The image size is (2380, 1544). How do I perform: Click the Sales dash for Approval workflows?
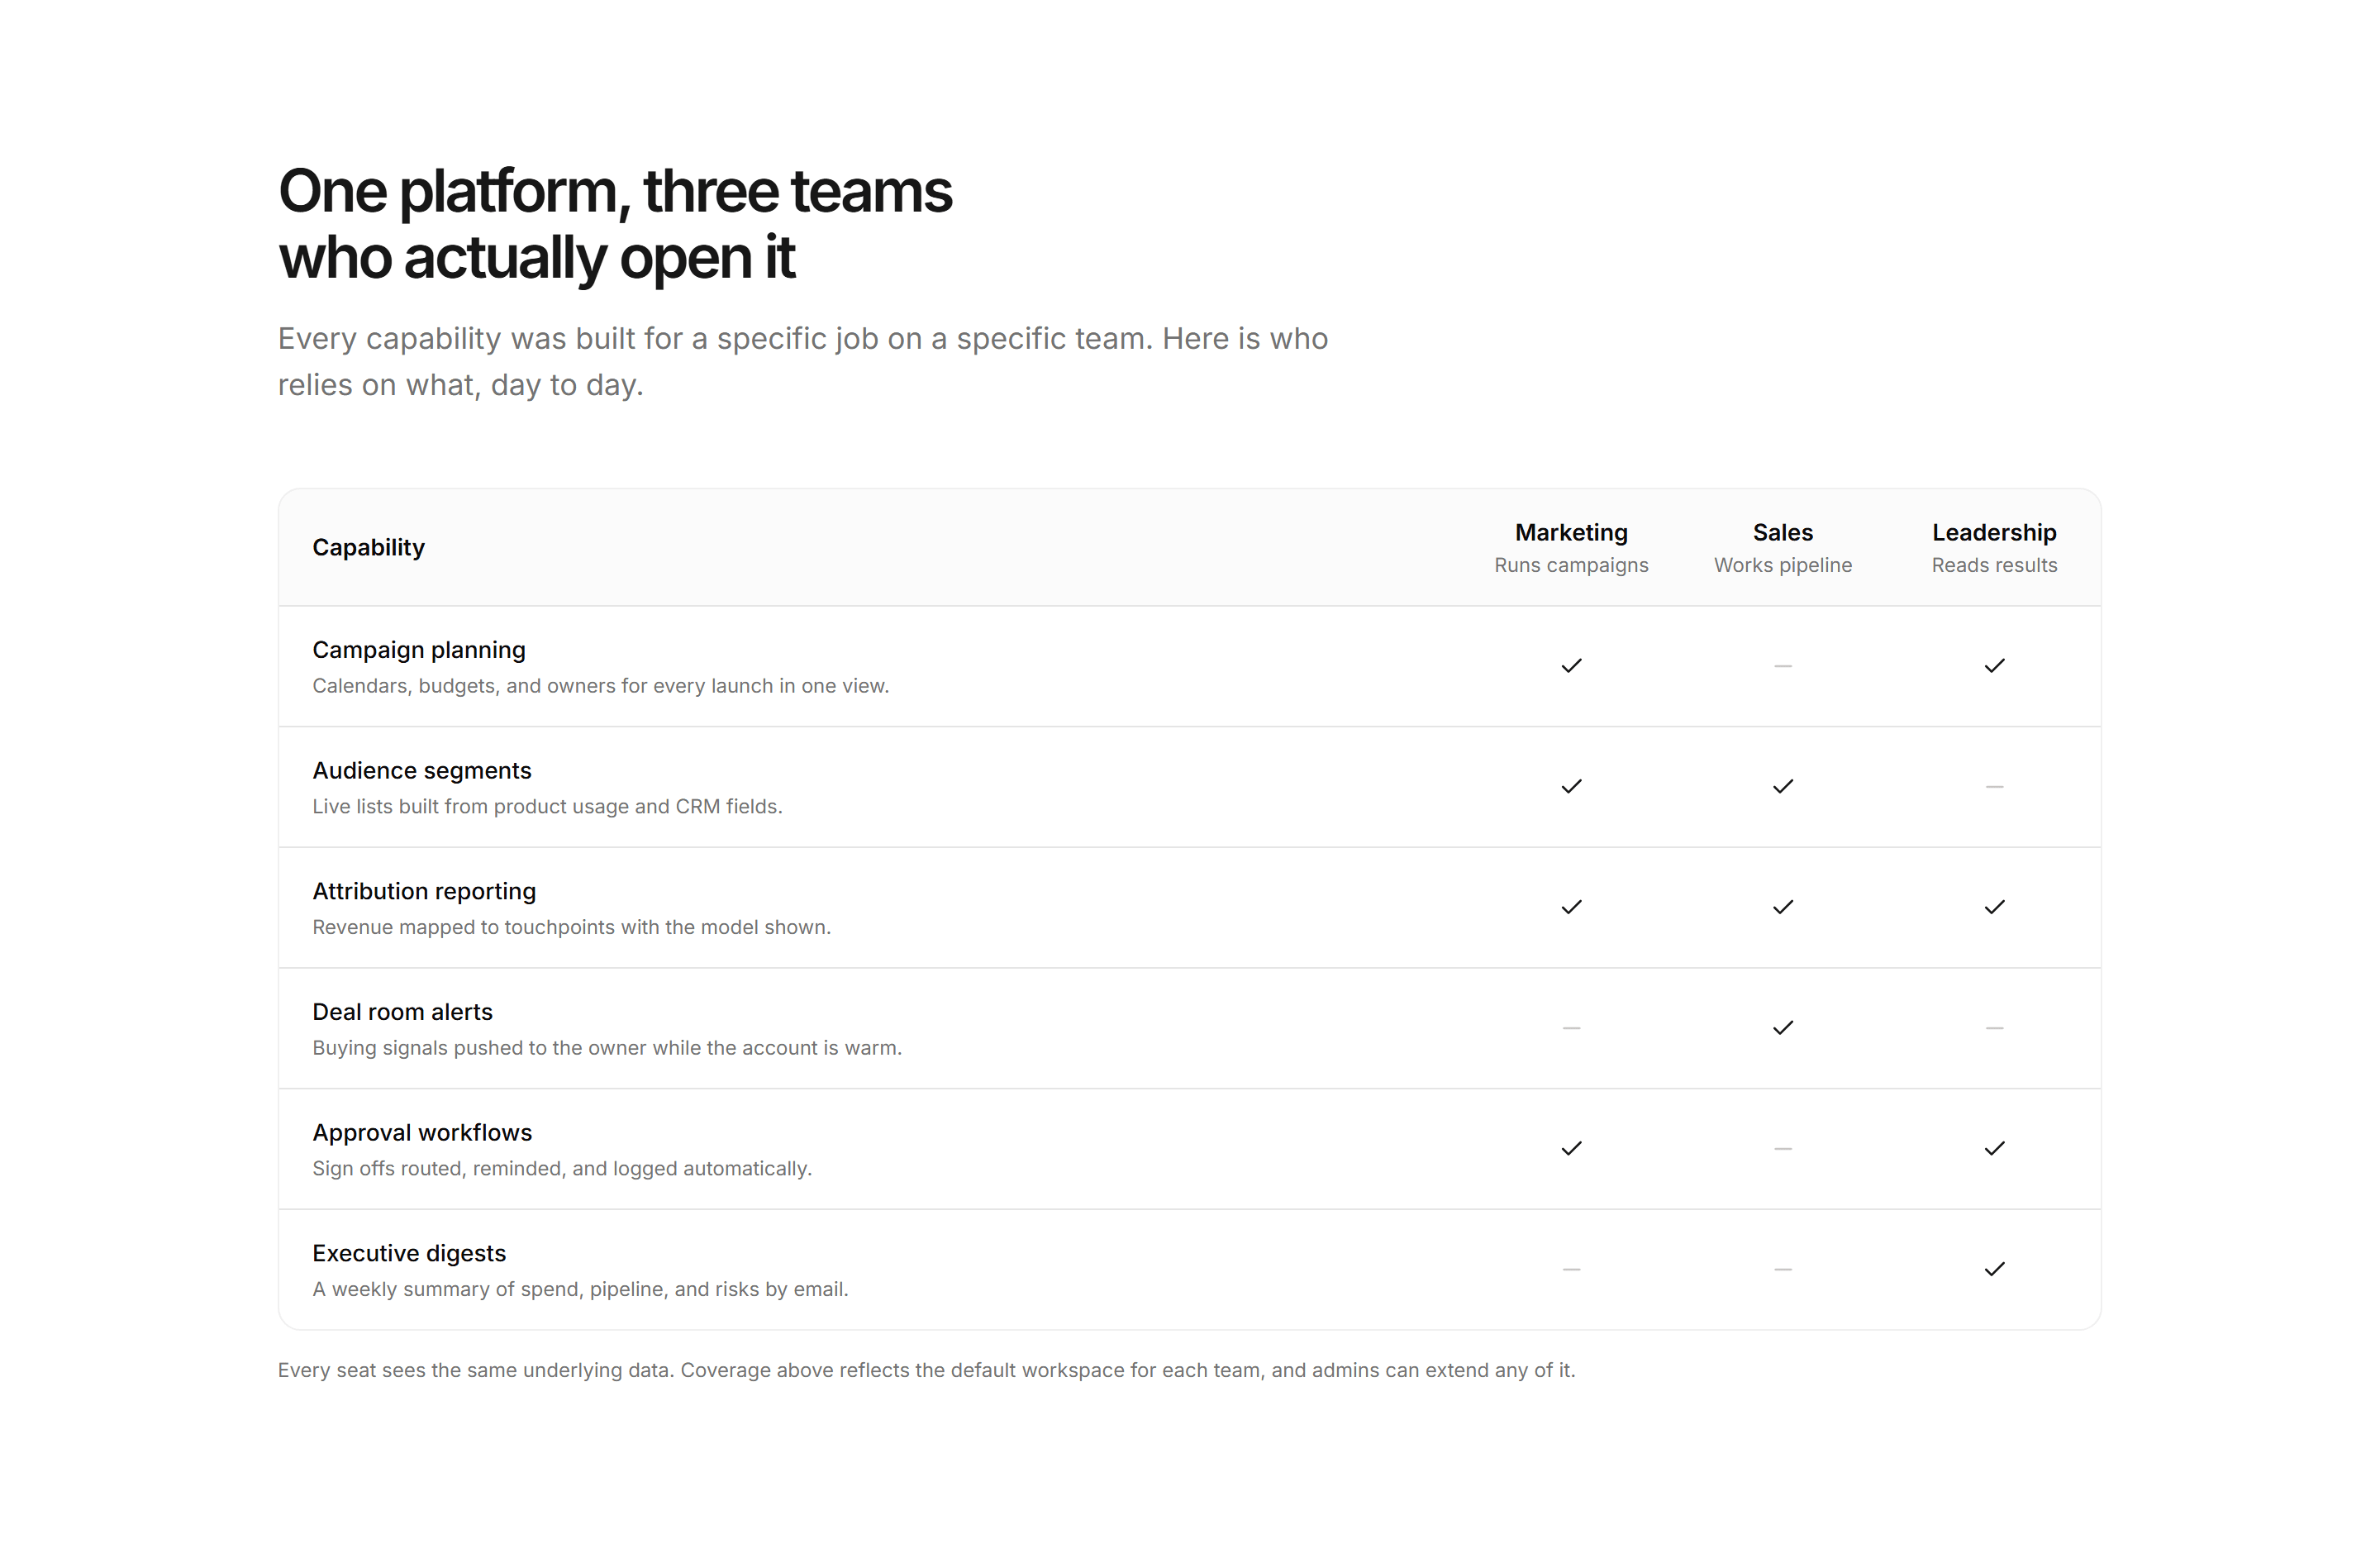pos(1782,1149)
